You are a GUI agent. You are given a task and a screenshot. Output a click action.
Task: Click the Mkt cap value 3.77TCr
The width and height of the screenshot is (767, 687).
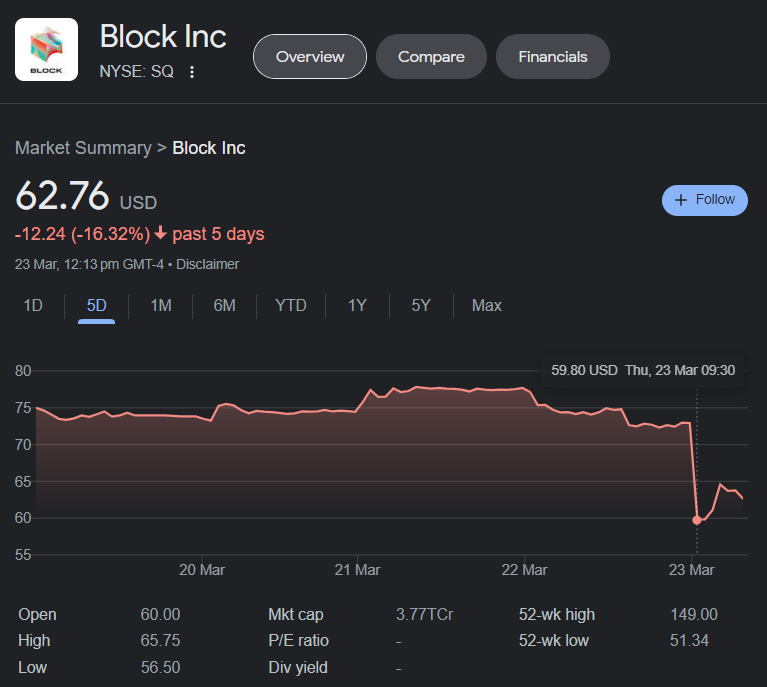tap(425, 614)
